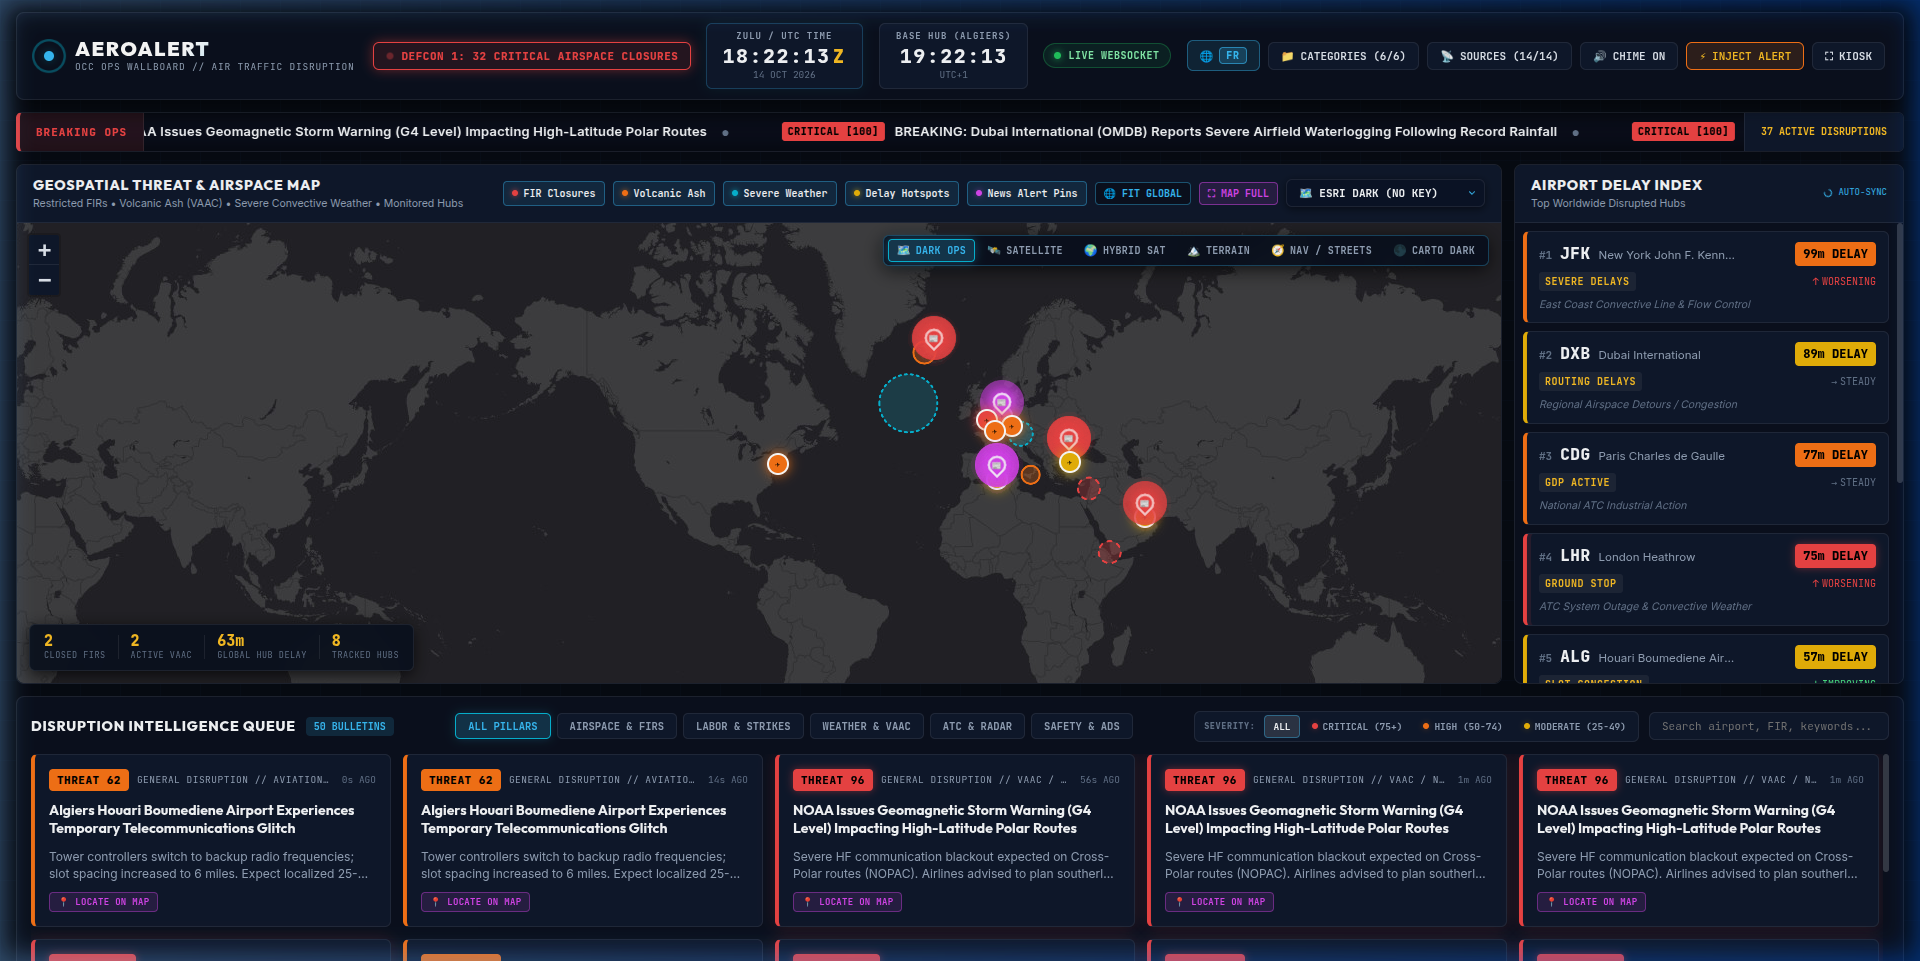Toggle News Alert Pins layer
The image size is (1920, 961).
(x=1026, y=194)
